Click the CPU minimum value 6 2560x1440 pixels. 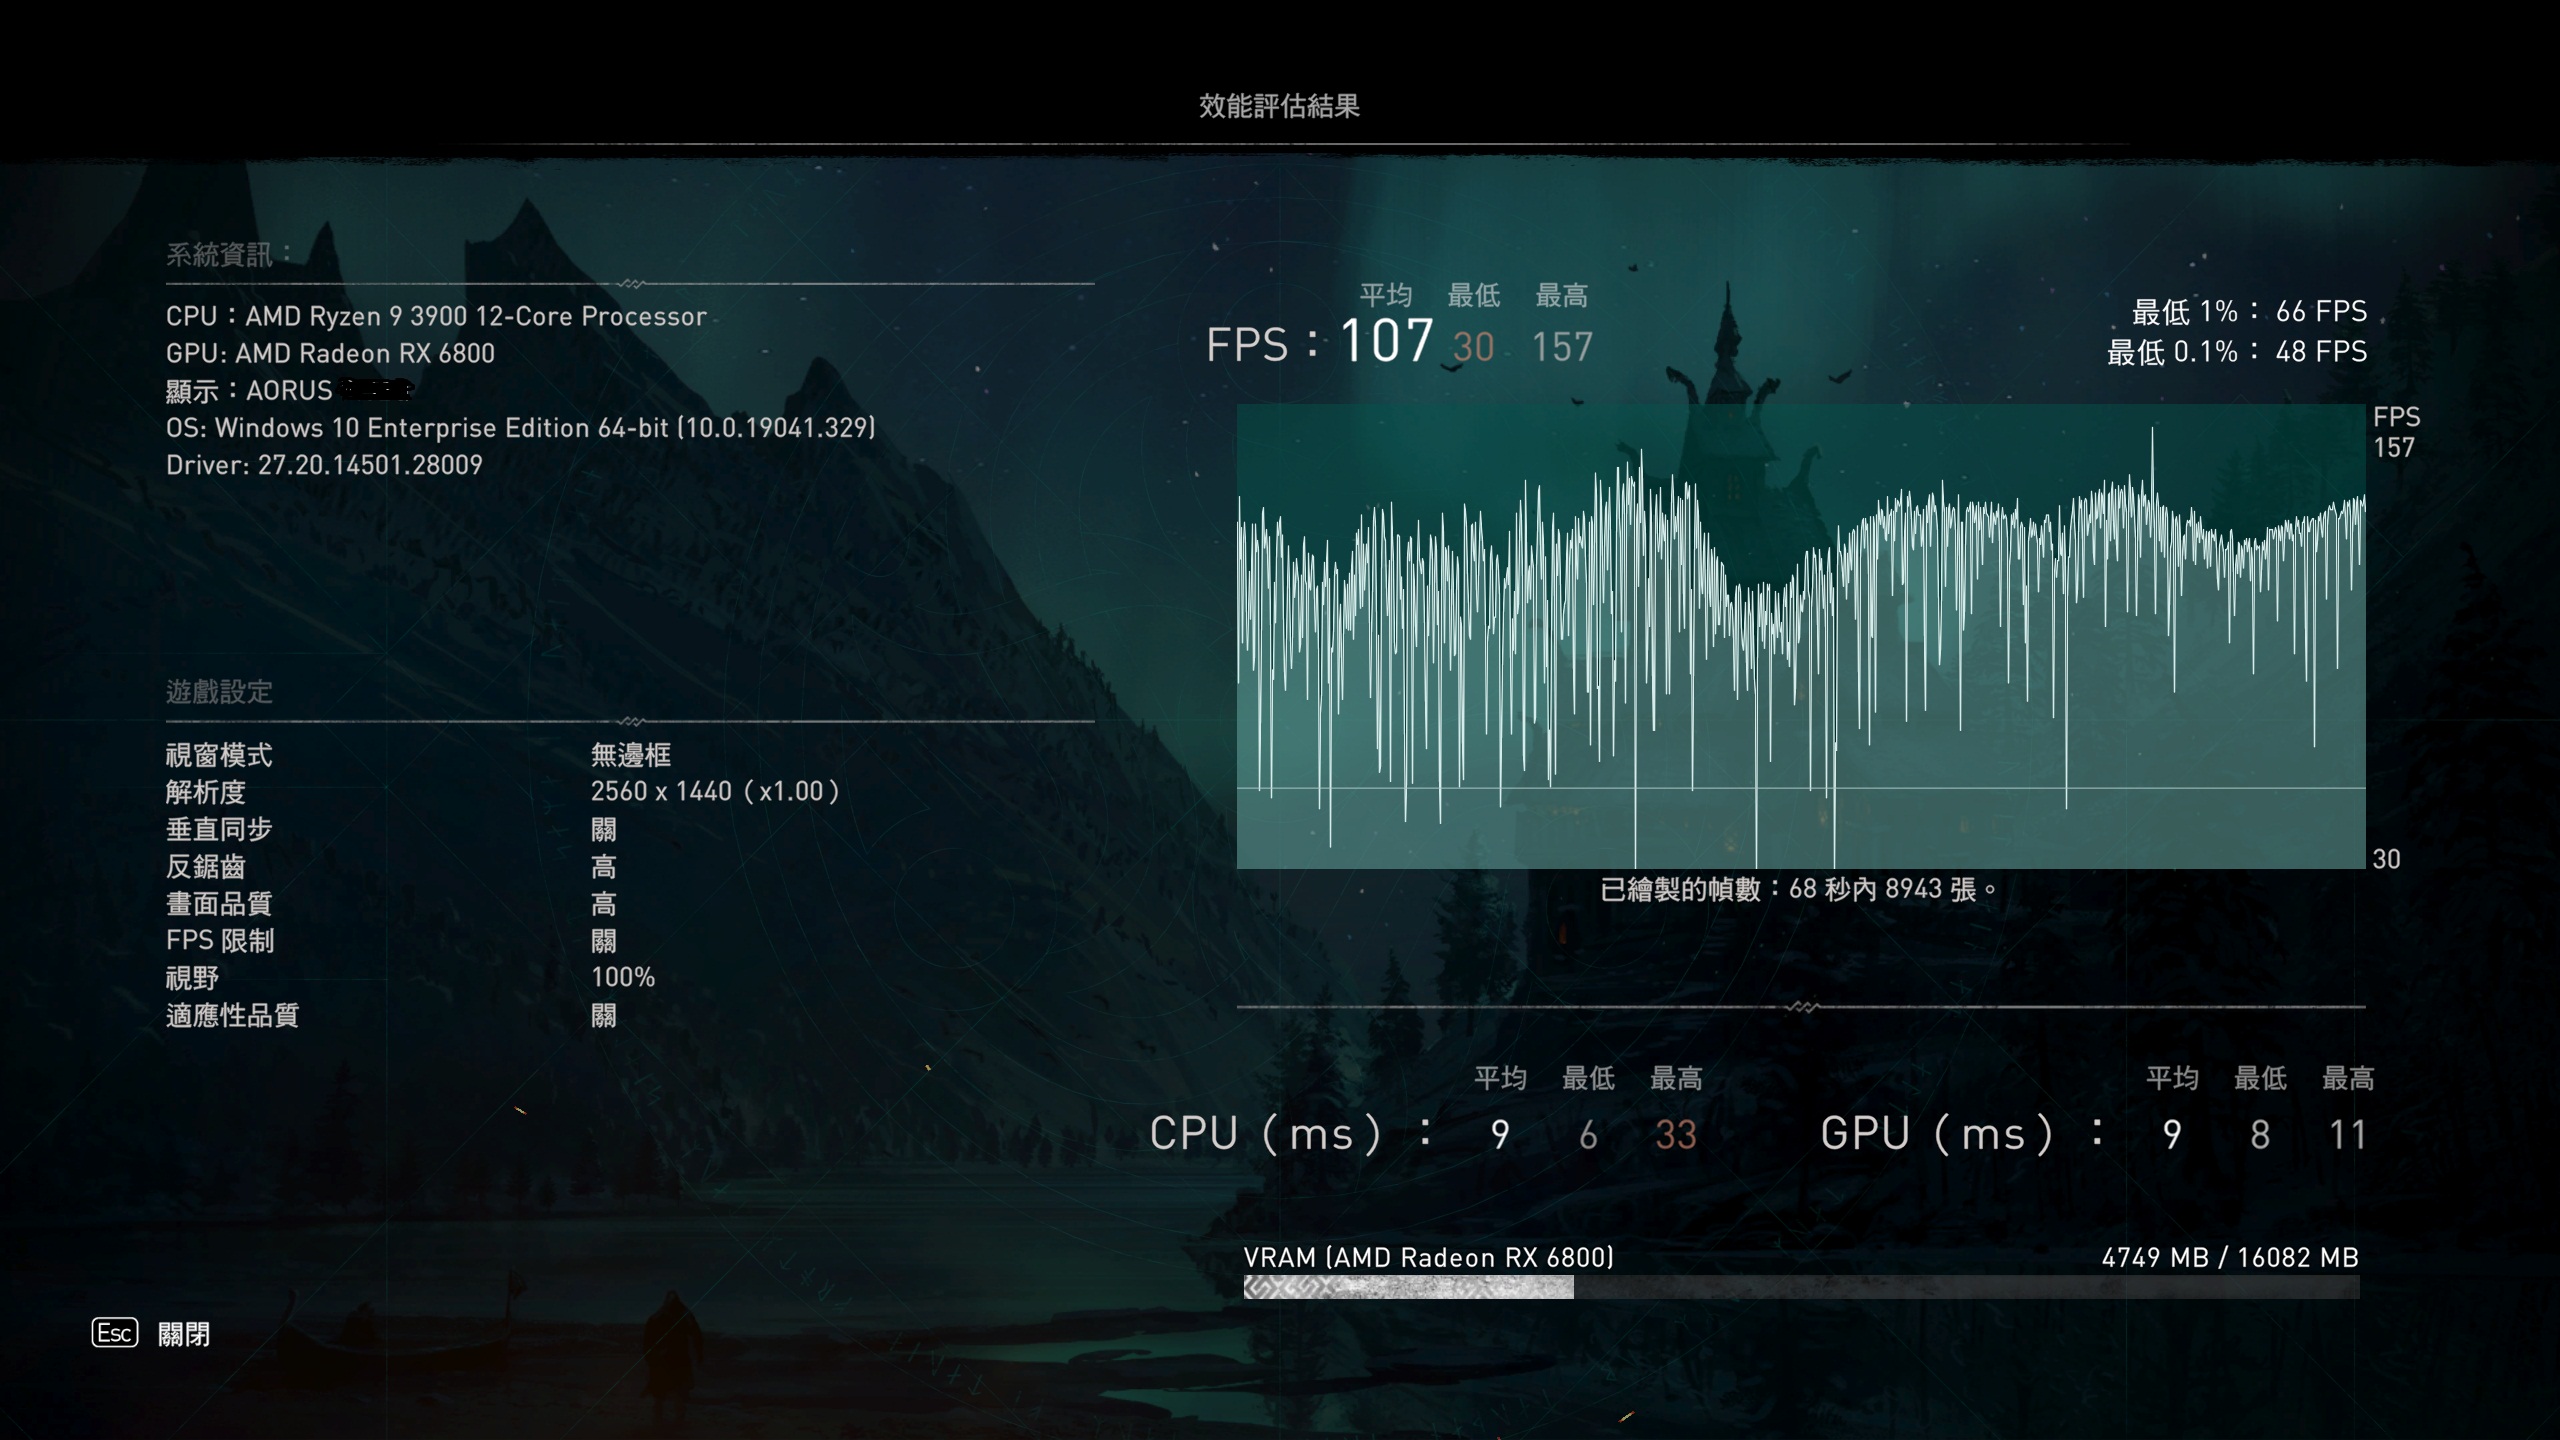[1588, 1135]
